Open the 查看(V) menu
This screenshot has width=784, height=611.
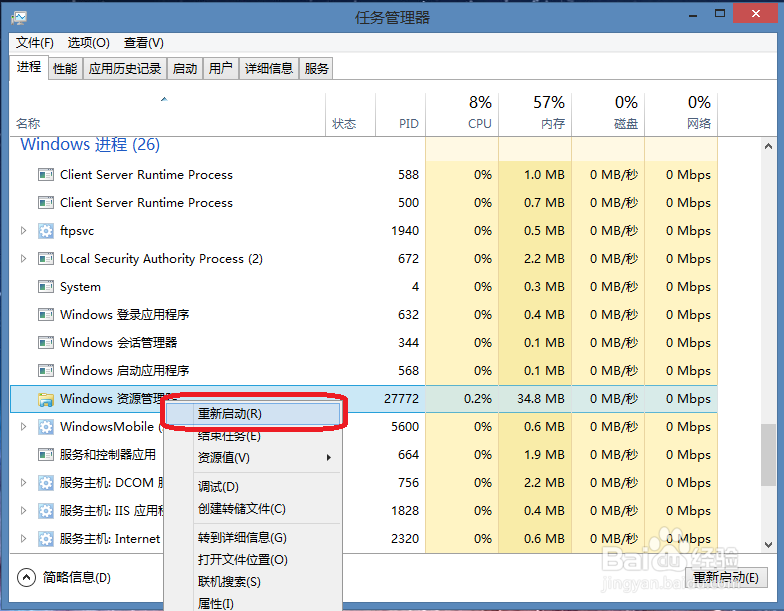144,42
